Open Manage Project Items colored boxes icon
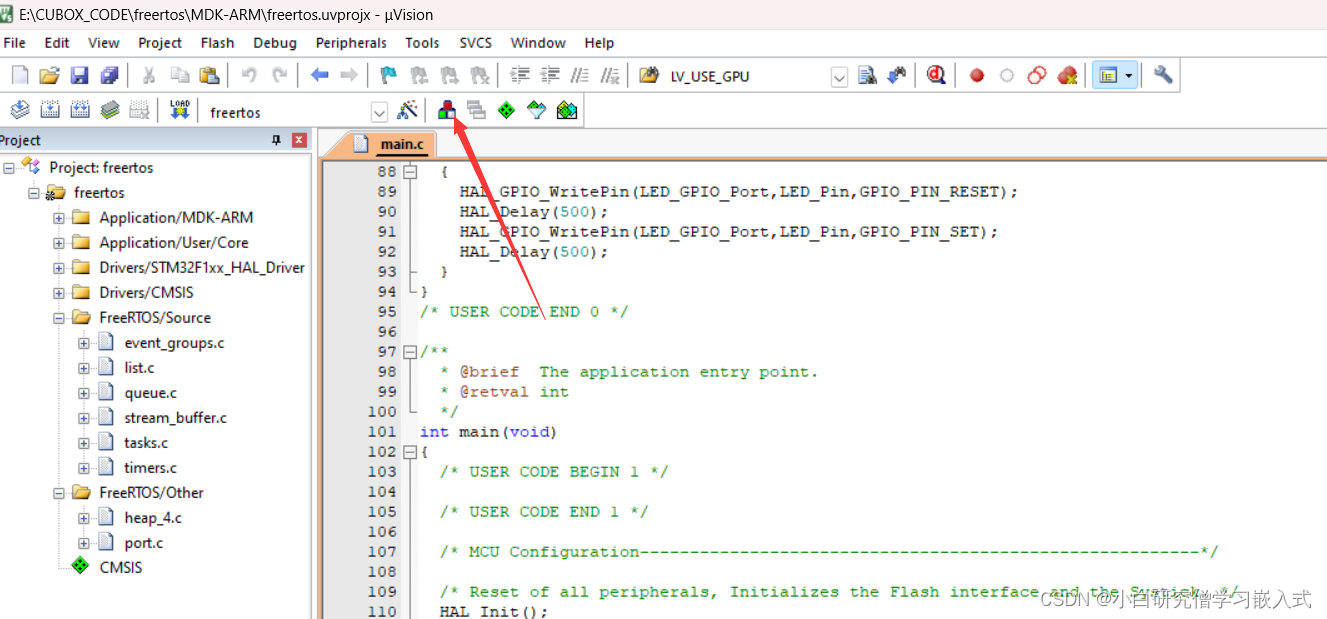 click(447, 110)
